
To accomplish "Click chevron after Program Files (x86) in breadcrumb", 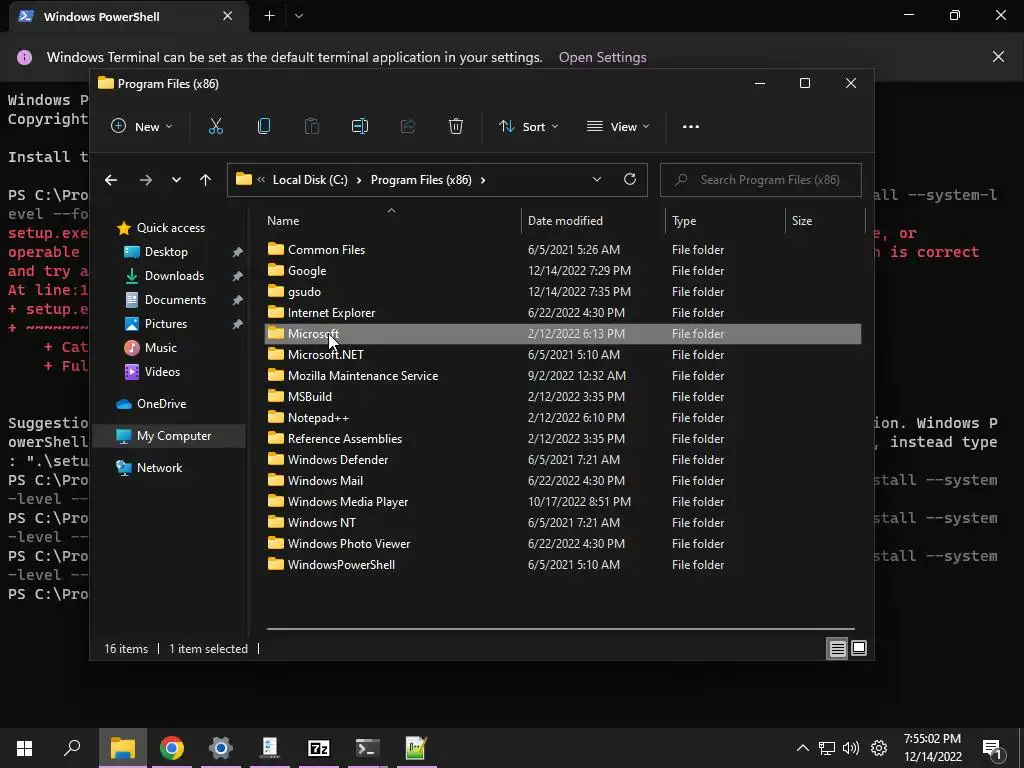I will pos(483,180).
